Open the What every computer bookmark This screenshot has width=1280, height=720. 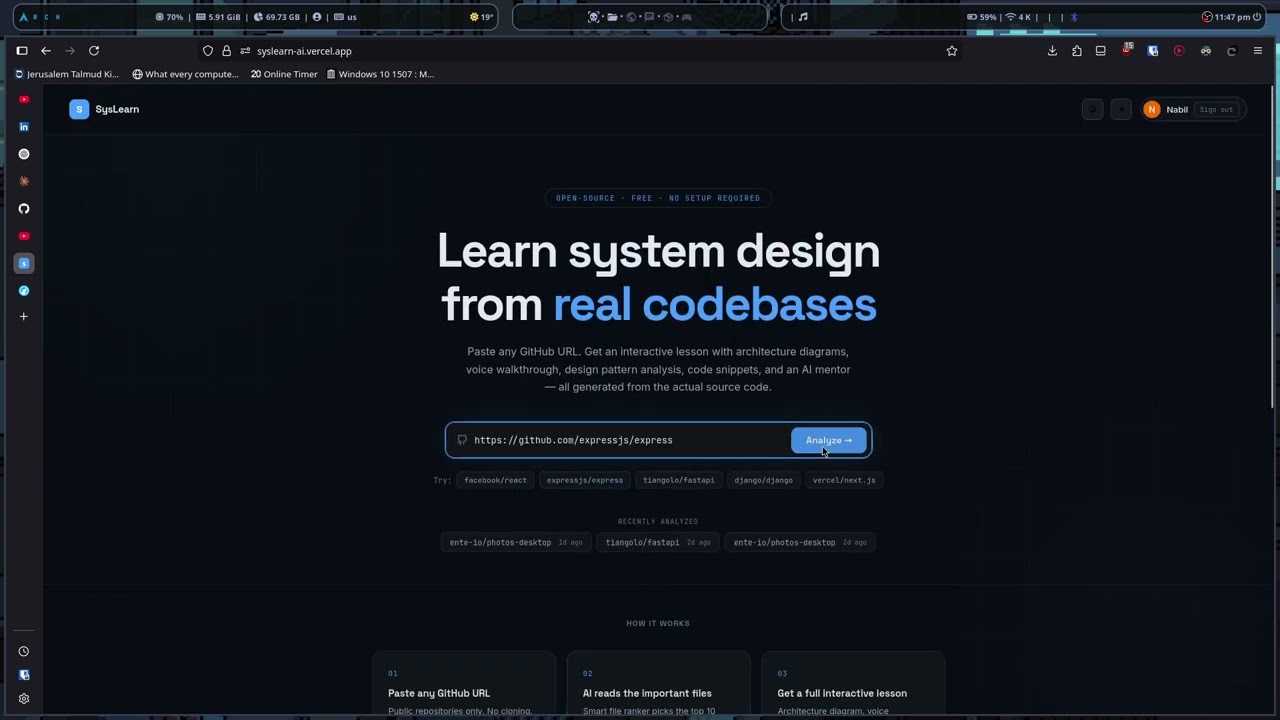coord(186,74)
